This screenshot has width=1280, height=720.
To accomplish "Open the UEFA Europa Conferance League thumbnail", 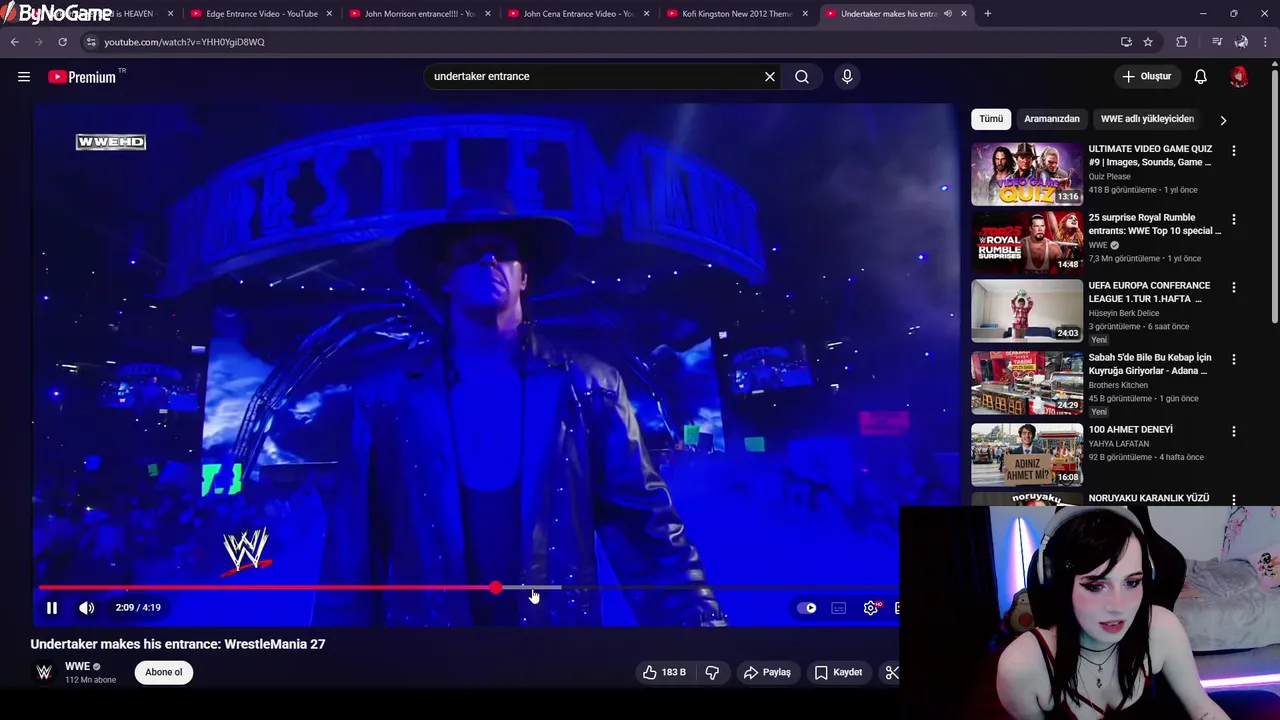I will [x=1027, y=311].
